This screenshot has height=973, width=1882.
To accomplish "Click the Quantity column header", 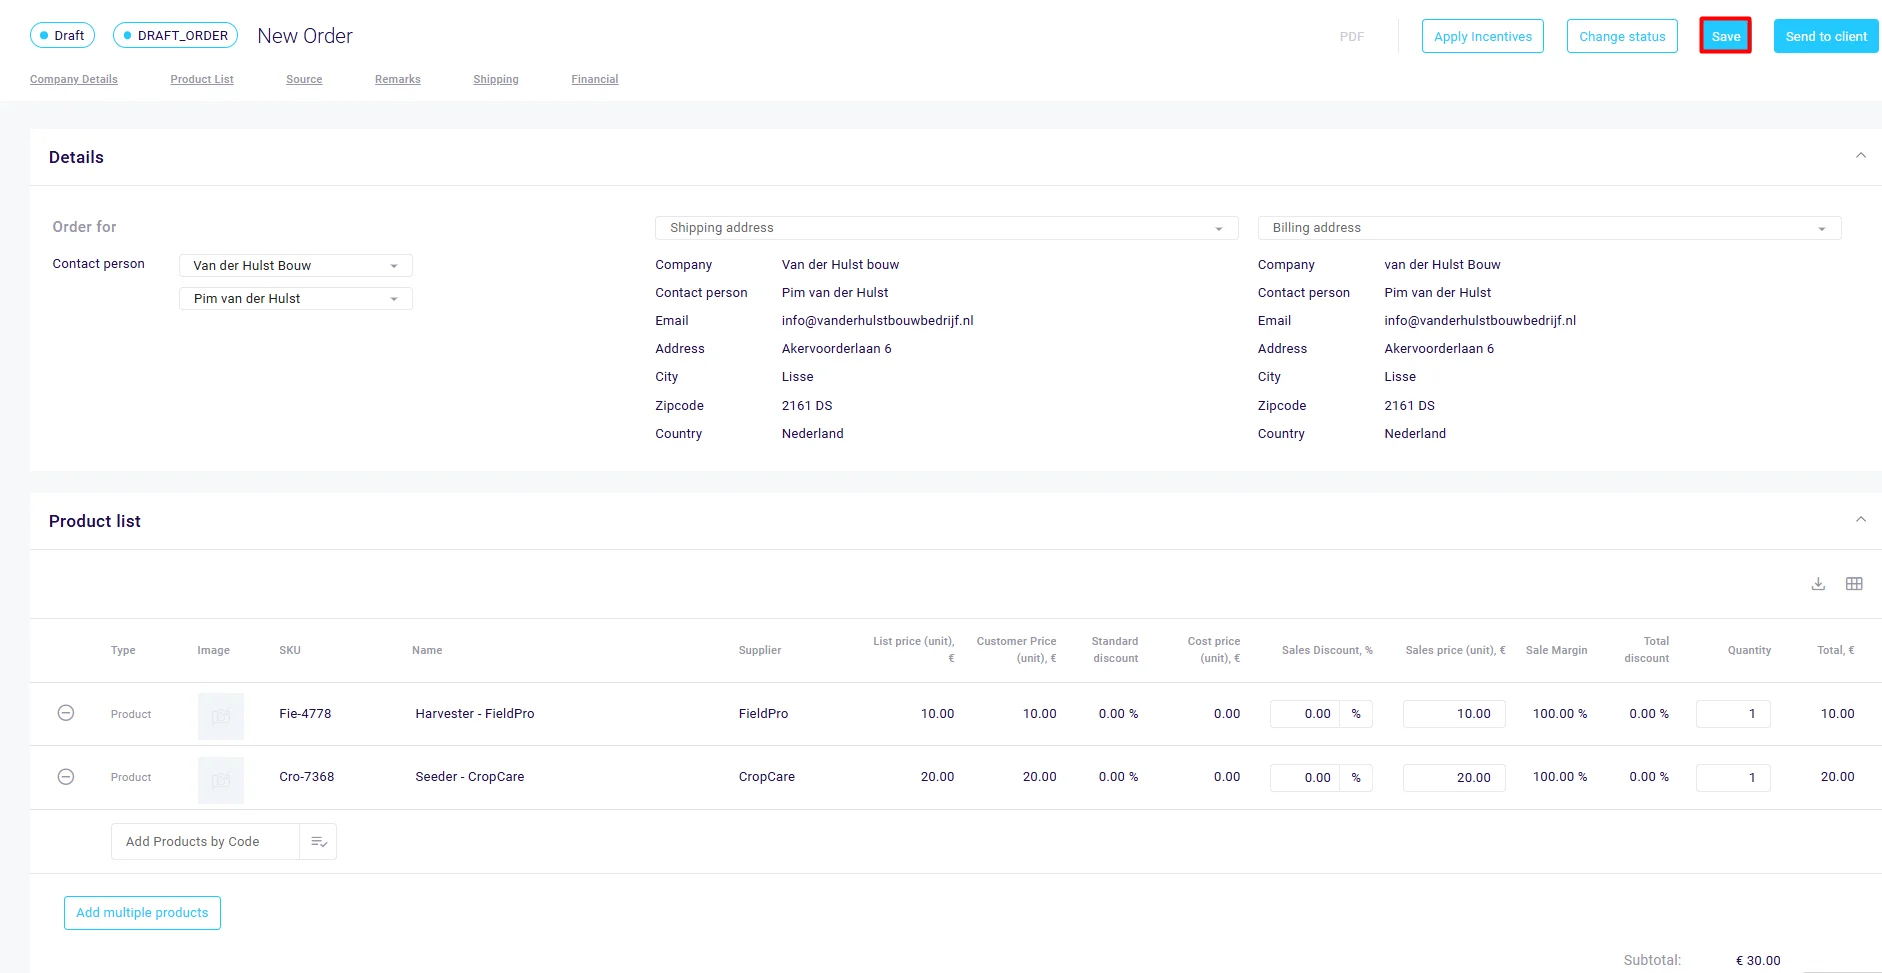I will (x=1749, y=650).
